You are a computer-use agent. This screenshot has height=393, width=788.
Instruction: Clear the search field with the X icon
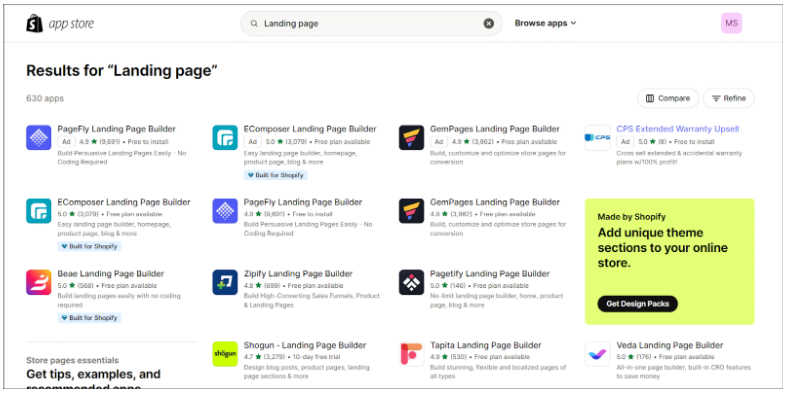pos(488,24)
